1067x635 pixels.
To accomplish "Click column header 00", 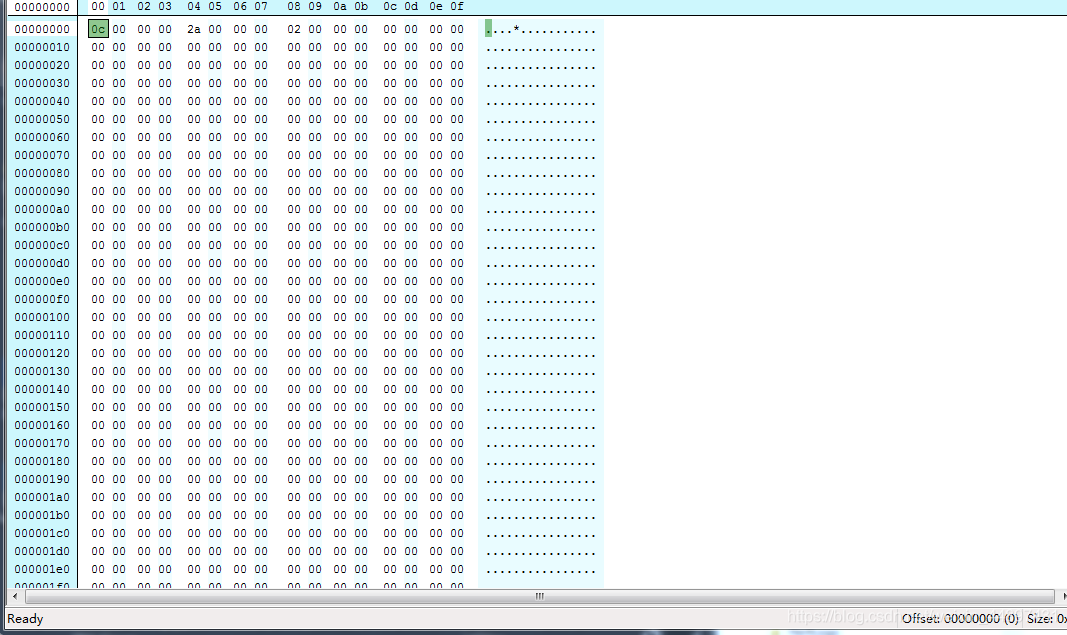I will [98, 6].
